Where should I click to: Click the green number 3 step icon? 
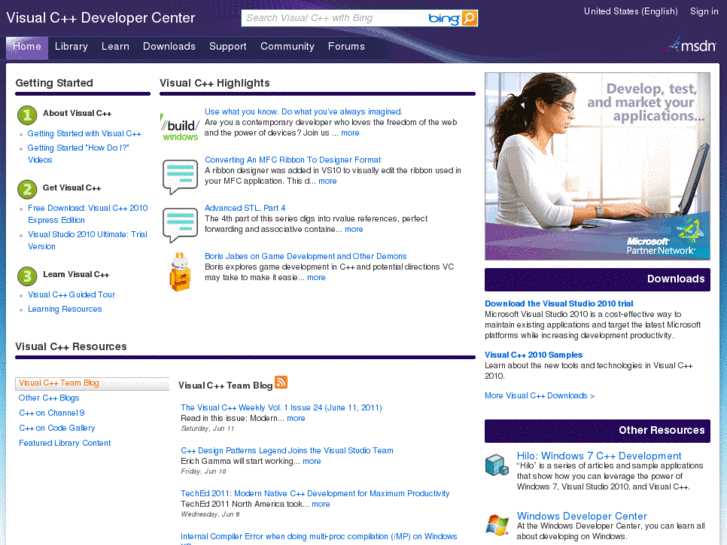pyautogui.click(x=27, y=276)
